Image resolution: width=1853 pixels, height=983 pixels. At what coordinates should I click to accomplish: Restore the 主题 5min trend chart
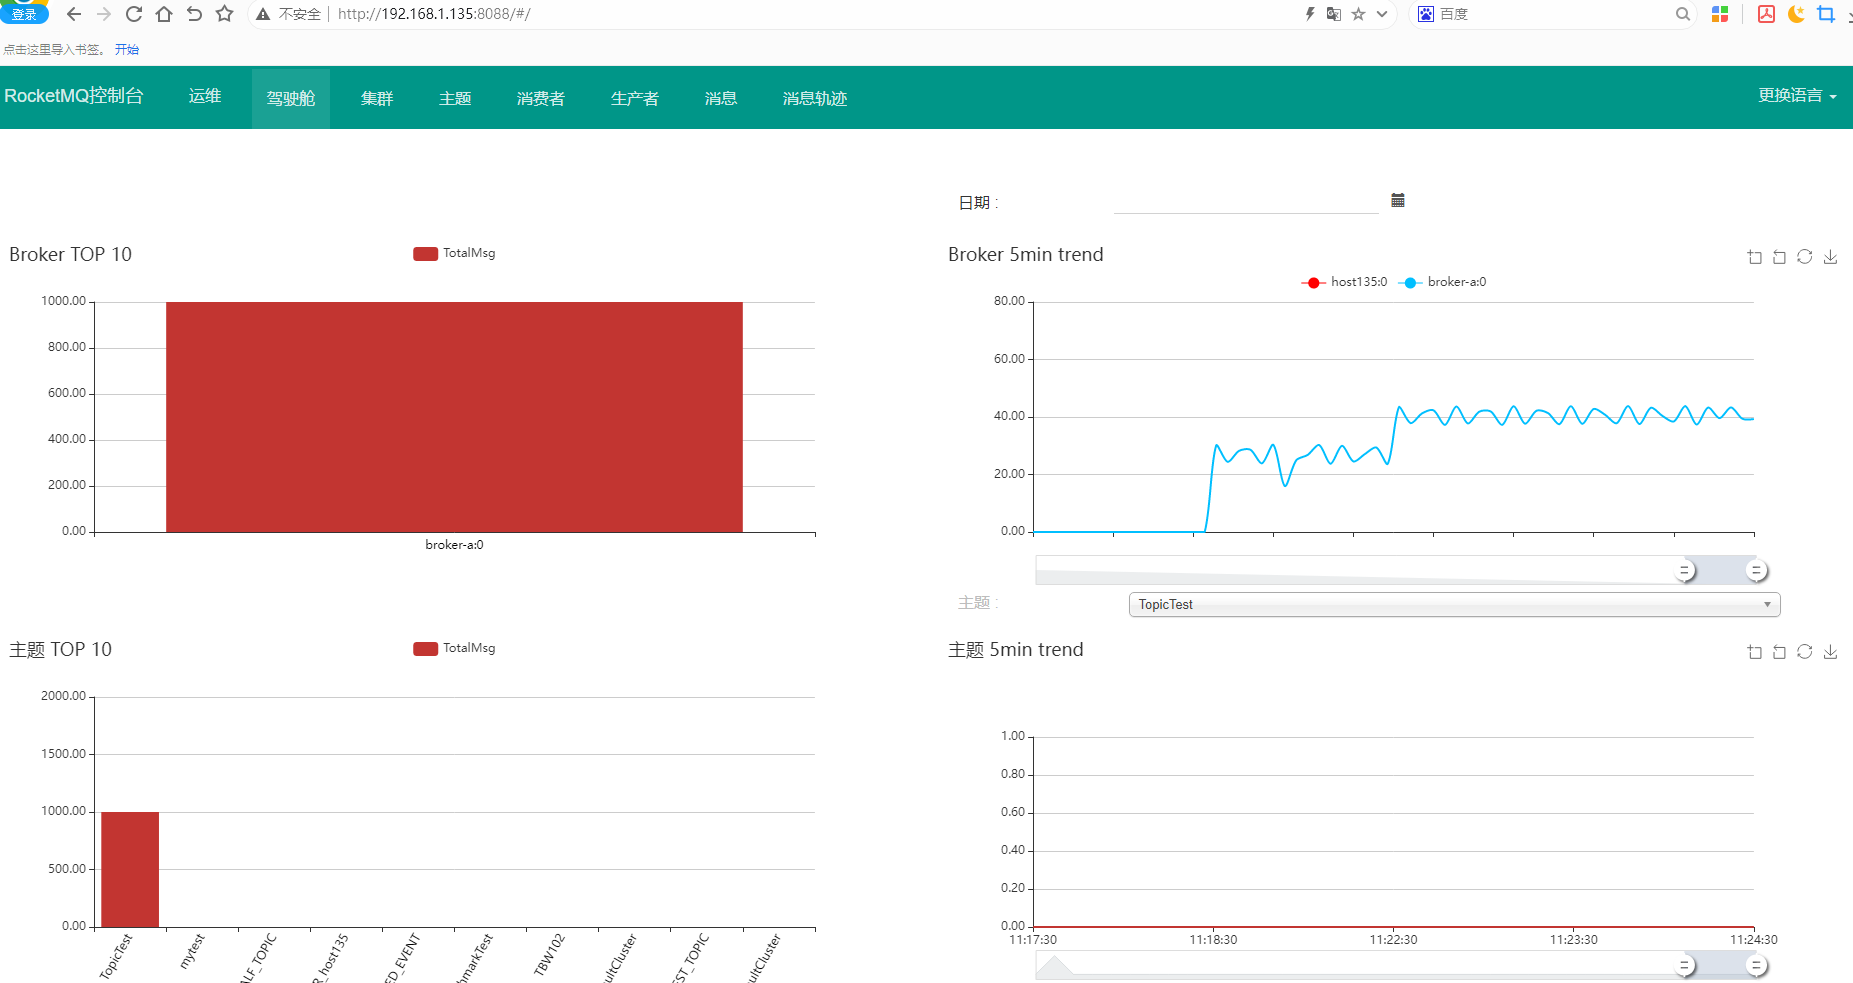1805,652
